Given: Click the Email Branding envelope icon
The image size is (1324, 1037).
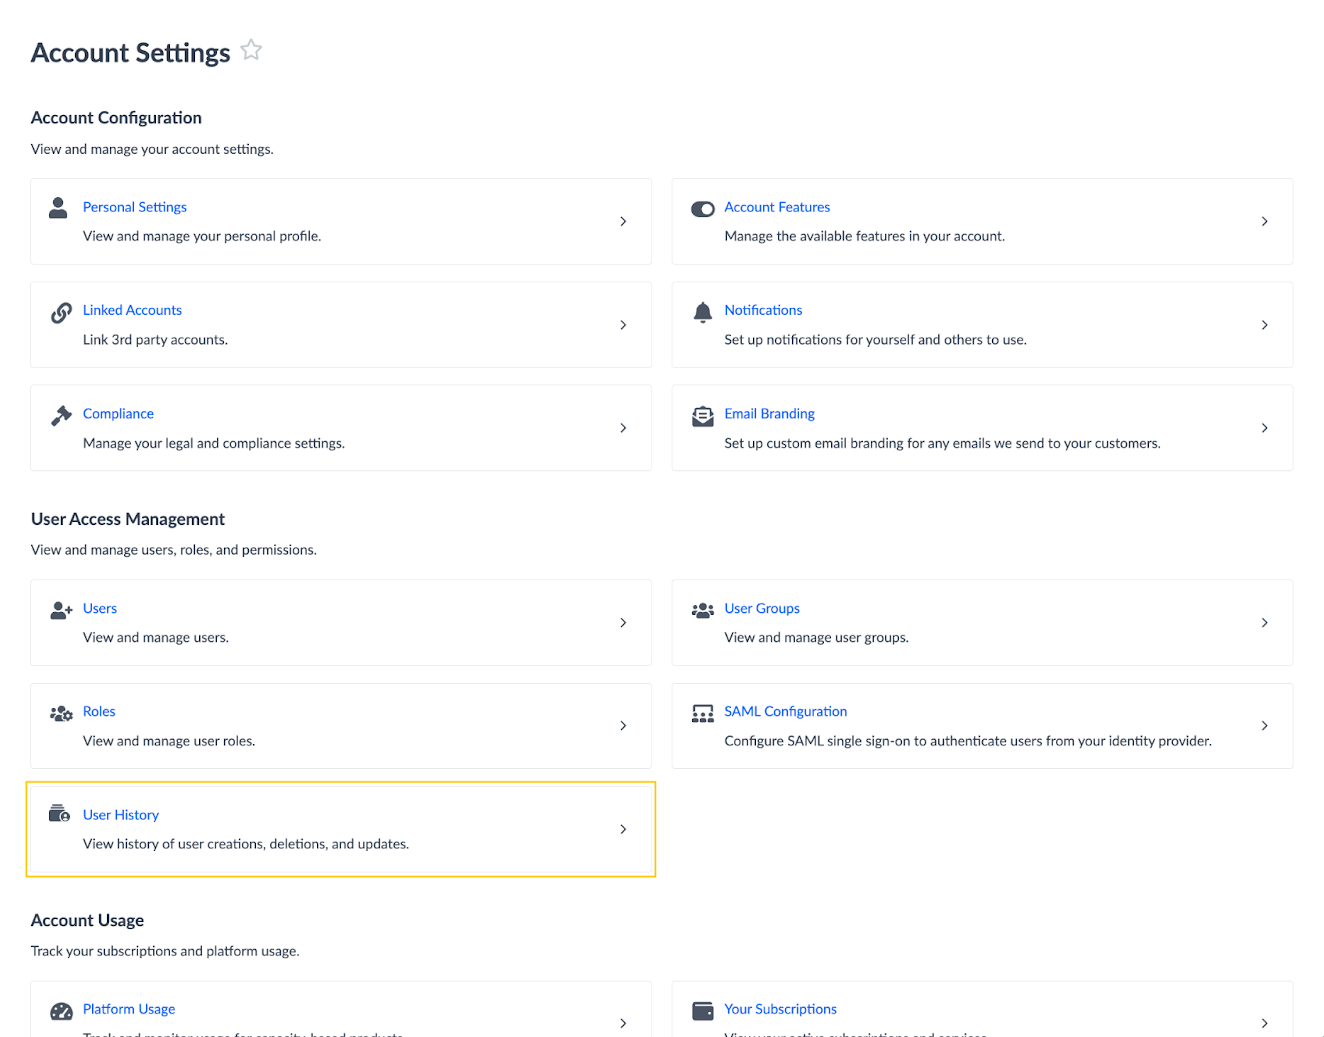Looking at the screenshot, I should 703,416.
